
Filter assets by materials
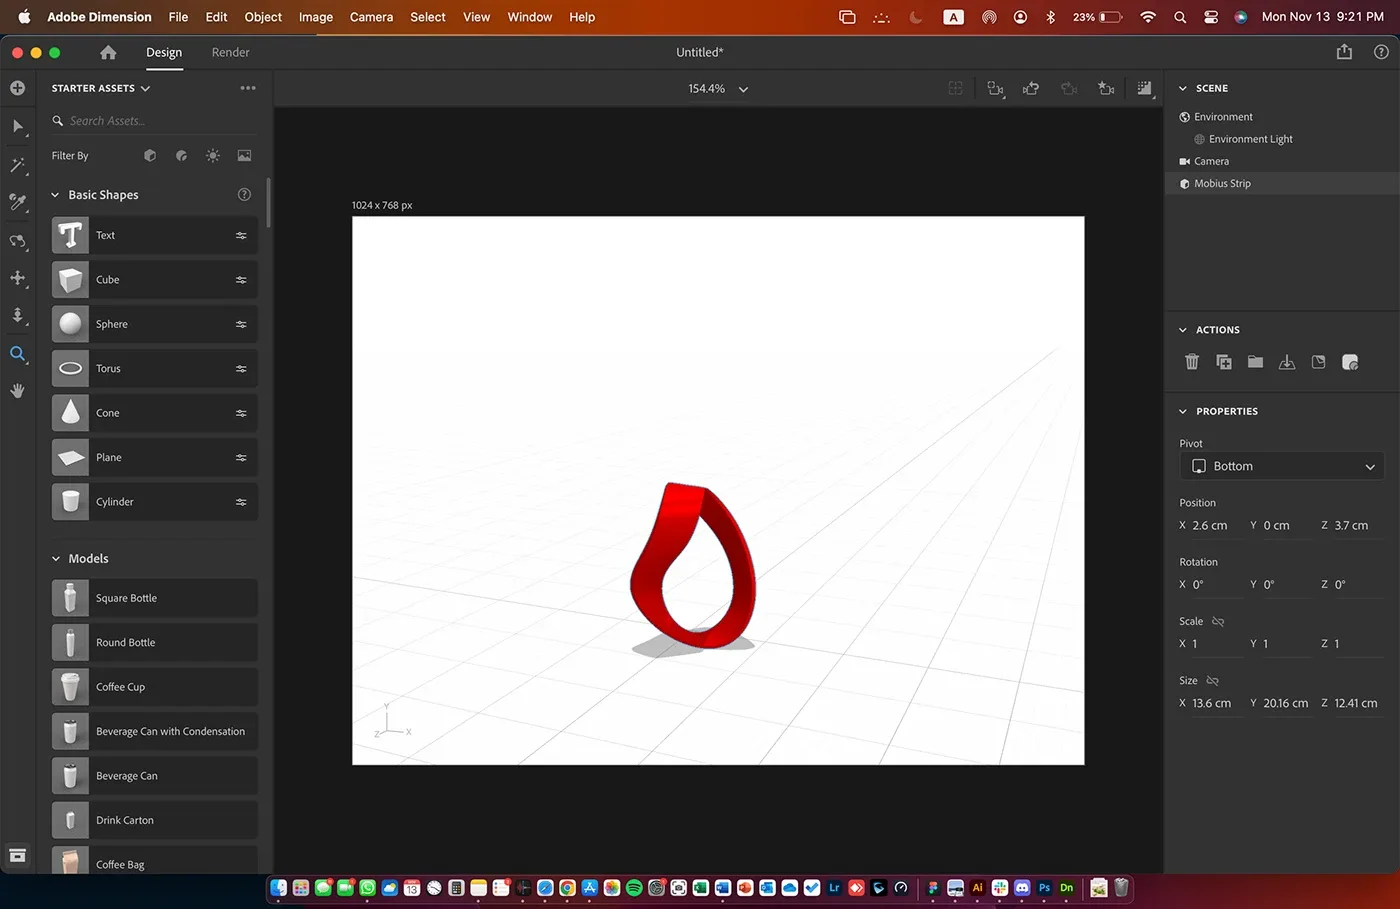pyautogui.click(x=181, y=156)
